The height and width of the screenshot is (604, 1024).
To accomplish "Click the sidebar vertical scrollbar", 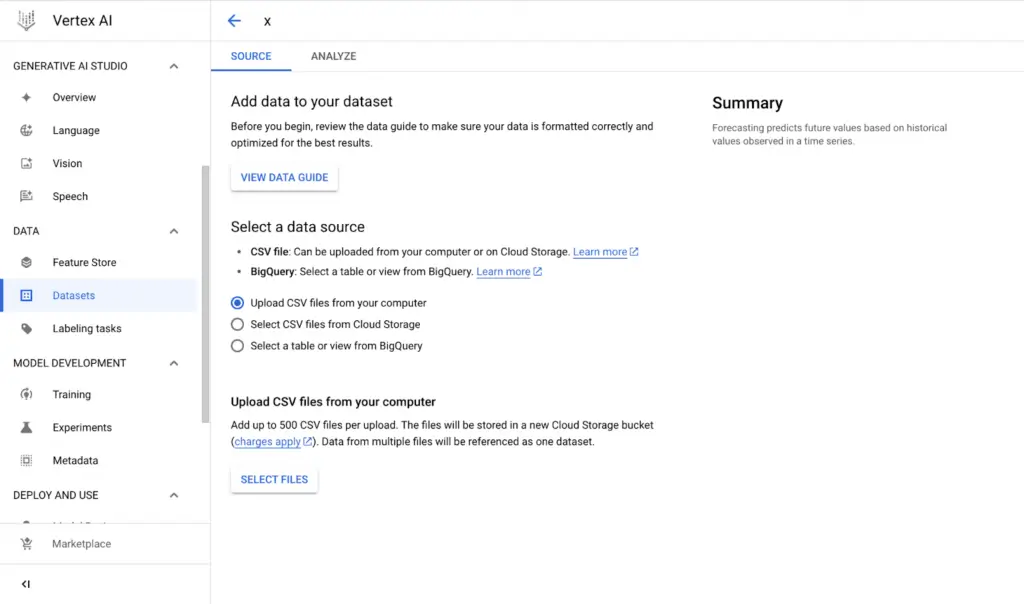I will coord(205,294).
